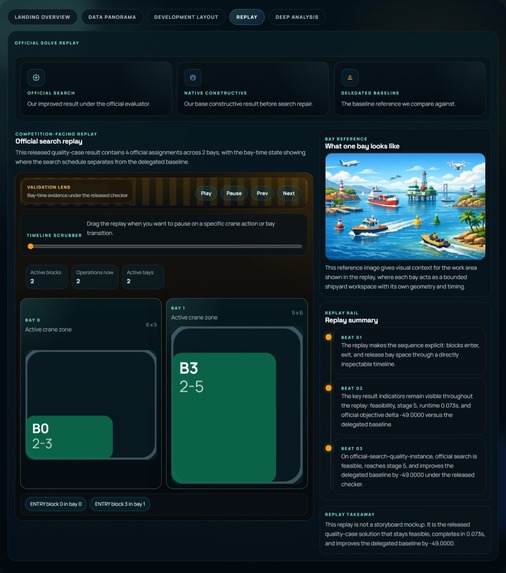
Task: Open the bay reference harbor image
Action: pyautogui.click(x=405, y=206)
